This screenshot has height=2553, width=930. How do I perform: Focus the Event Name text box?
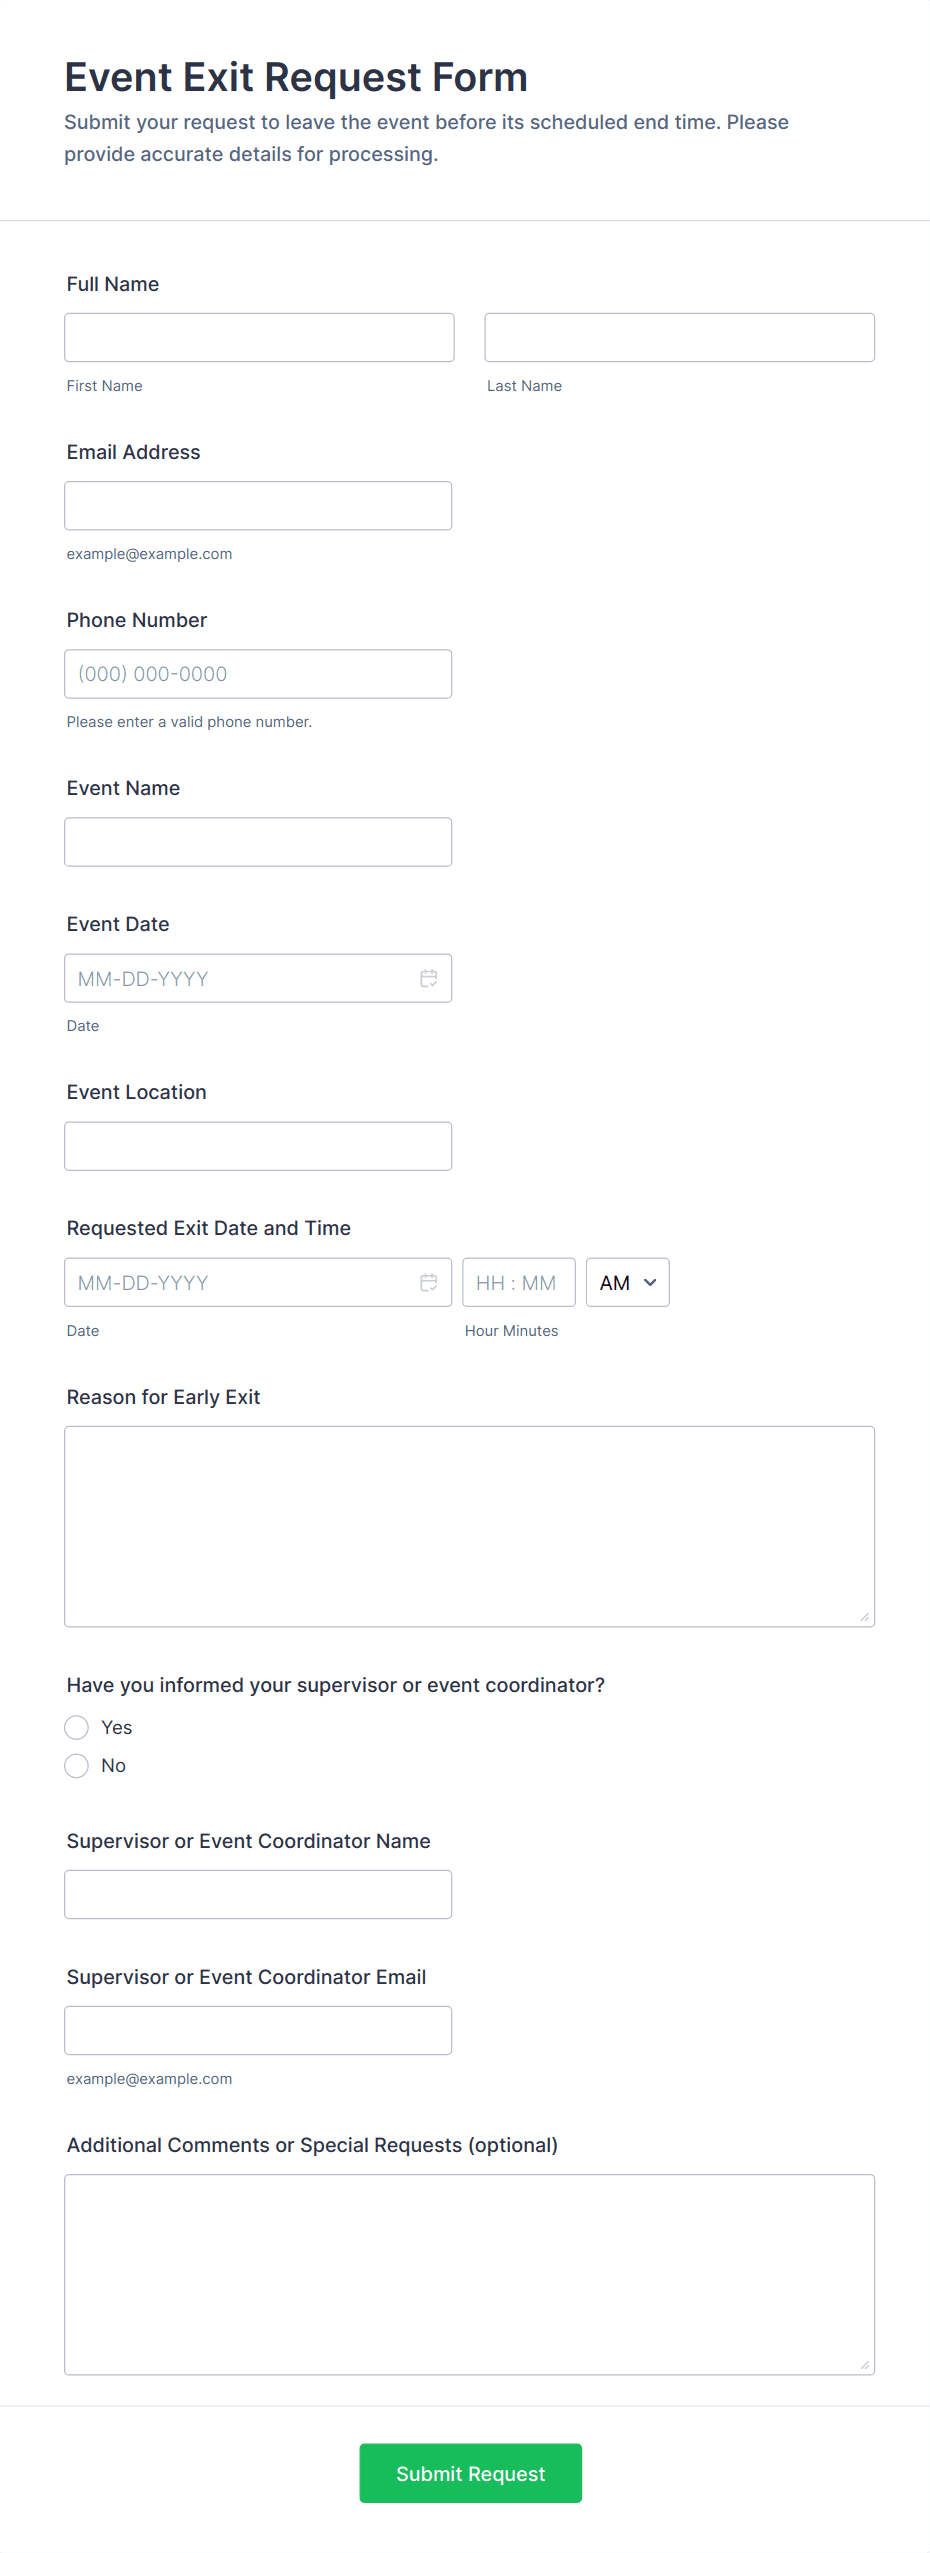(x=258, y=841)
